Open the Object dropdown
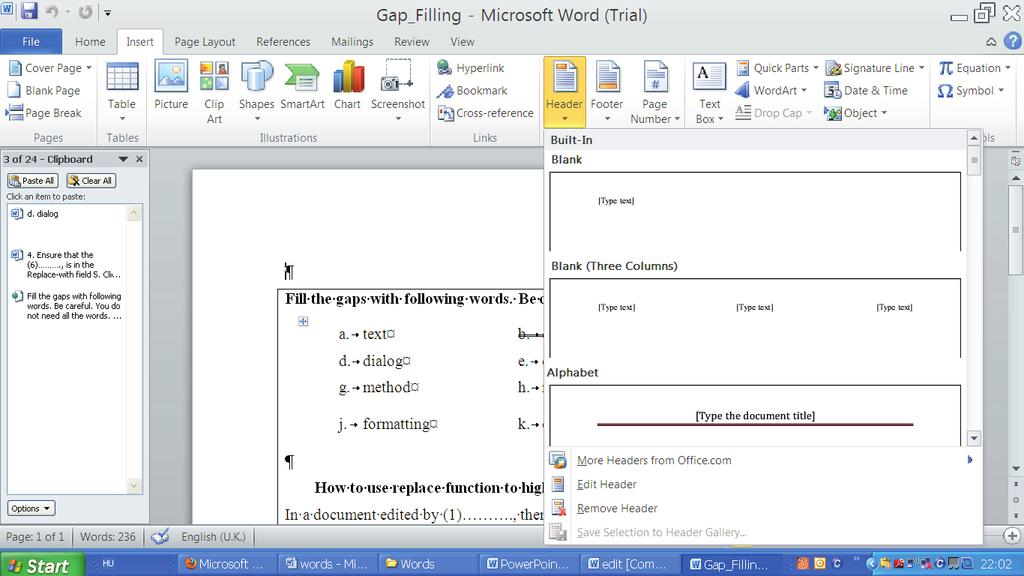 tap(856, 113)
